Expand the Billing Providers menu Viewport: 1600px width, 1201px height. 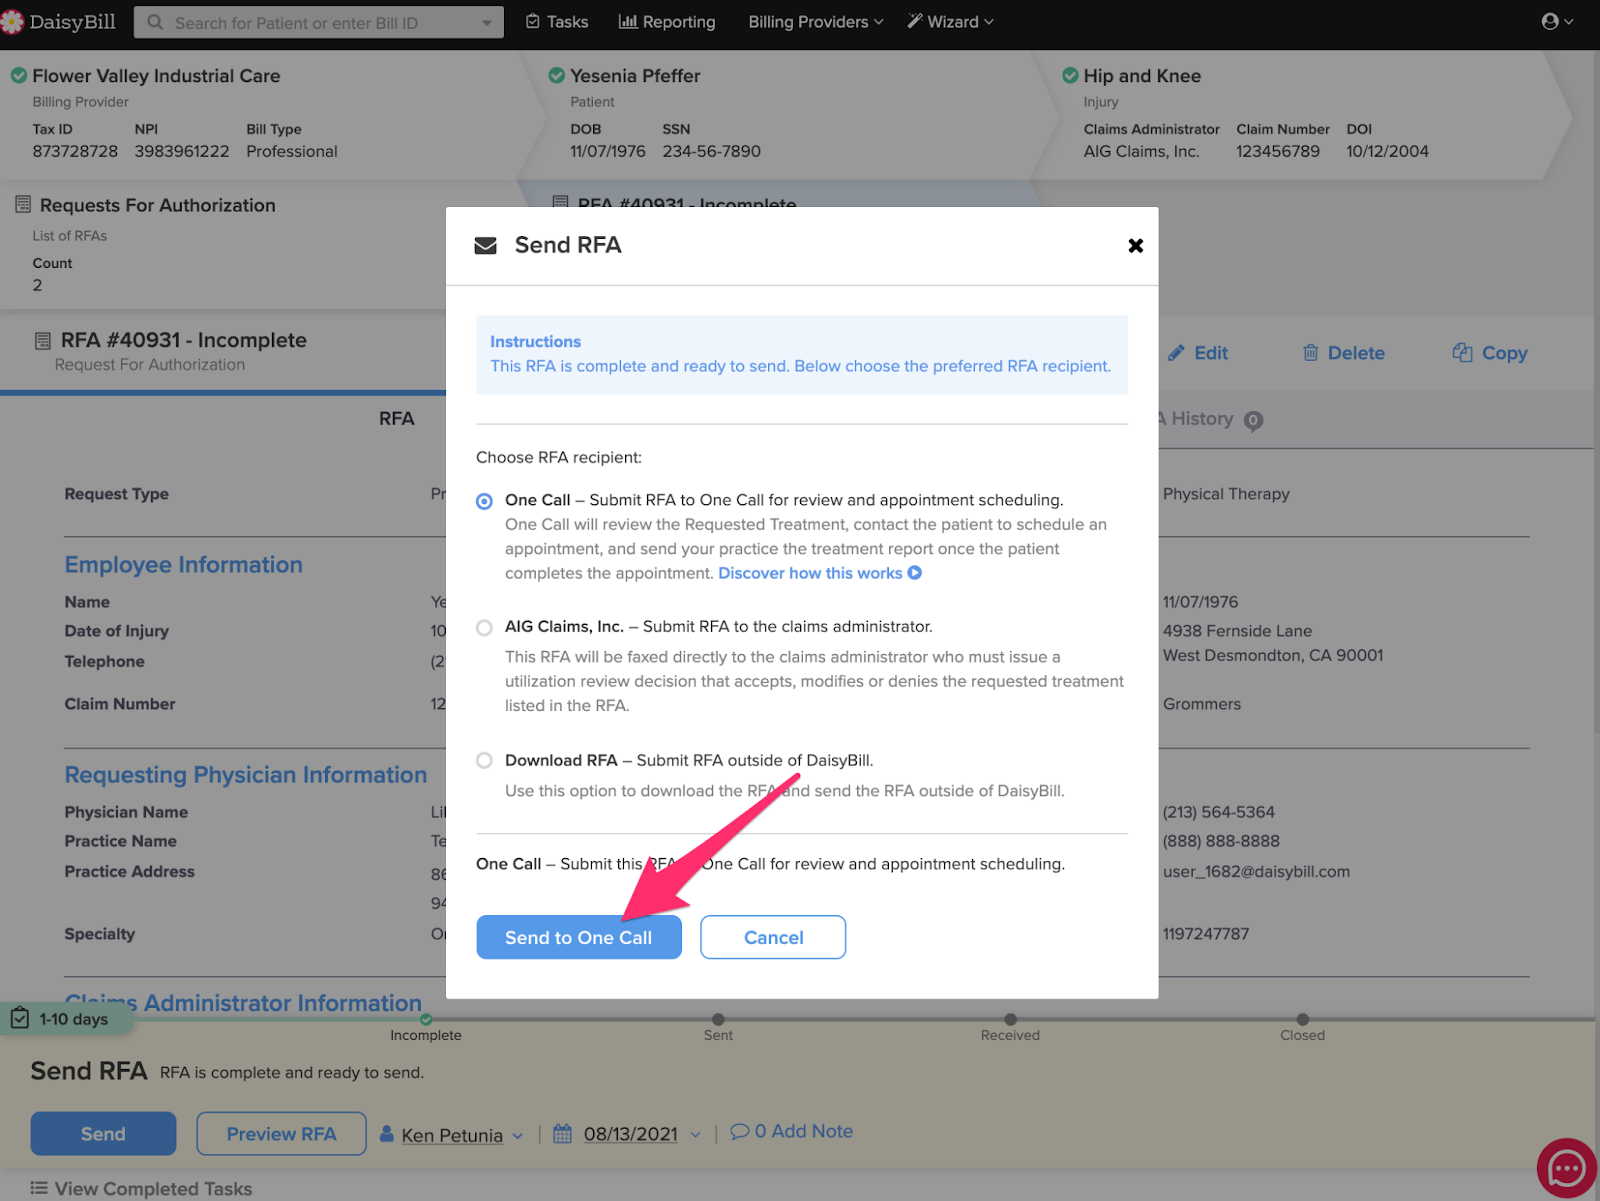[816, 22]
